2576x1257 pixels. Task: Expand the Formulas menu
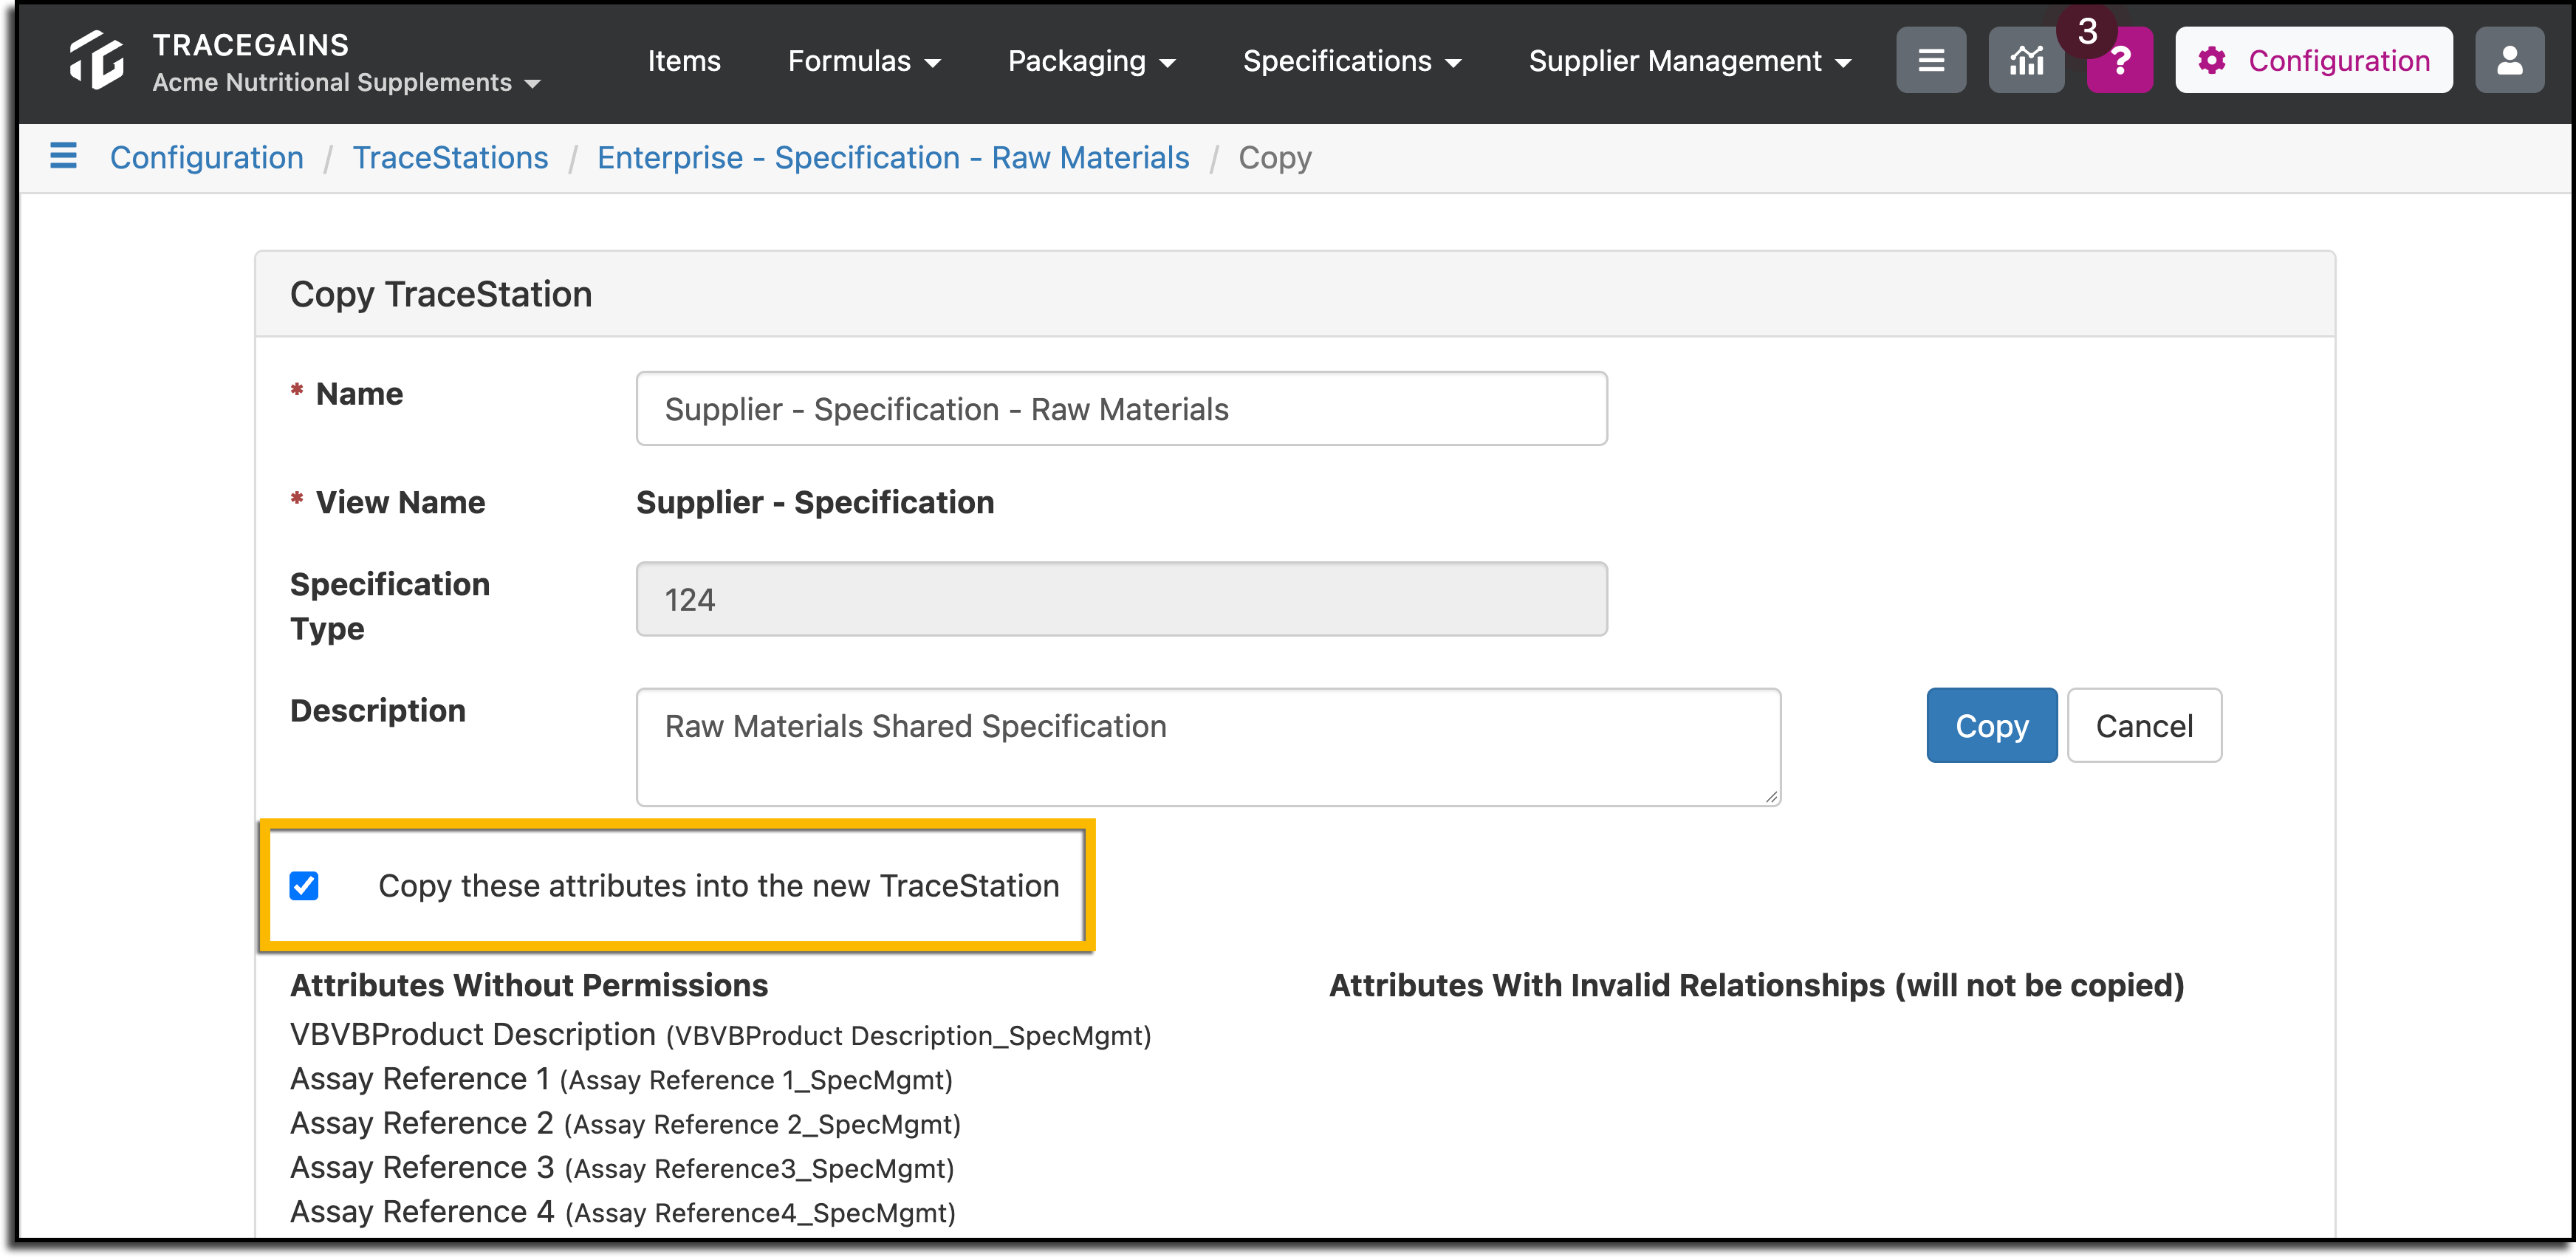(x=864, y=61)
